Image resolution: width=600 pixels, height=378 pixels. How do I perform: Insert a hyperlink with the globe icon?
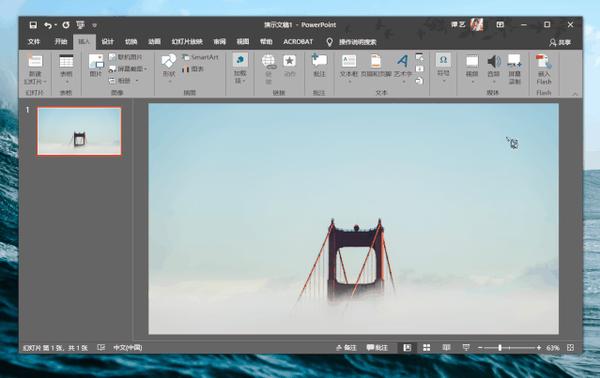click(268, 68)
